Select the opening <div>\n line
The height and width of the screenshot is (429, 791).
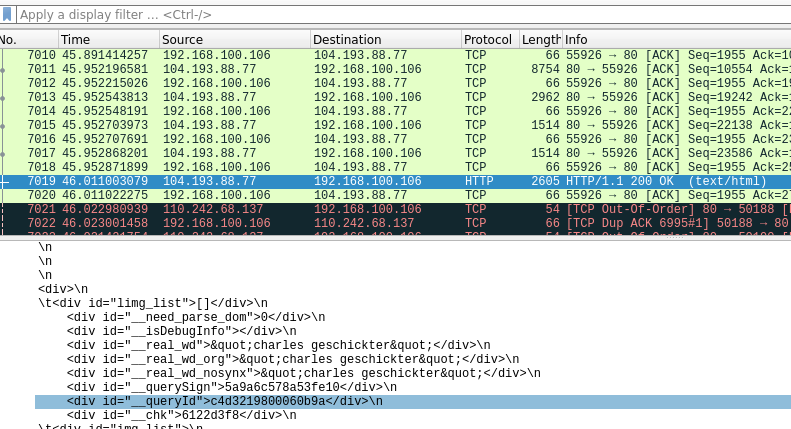click(x=63, y=289)
